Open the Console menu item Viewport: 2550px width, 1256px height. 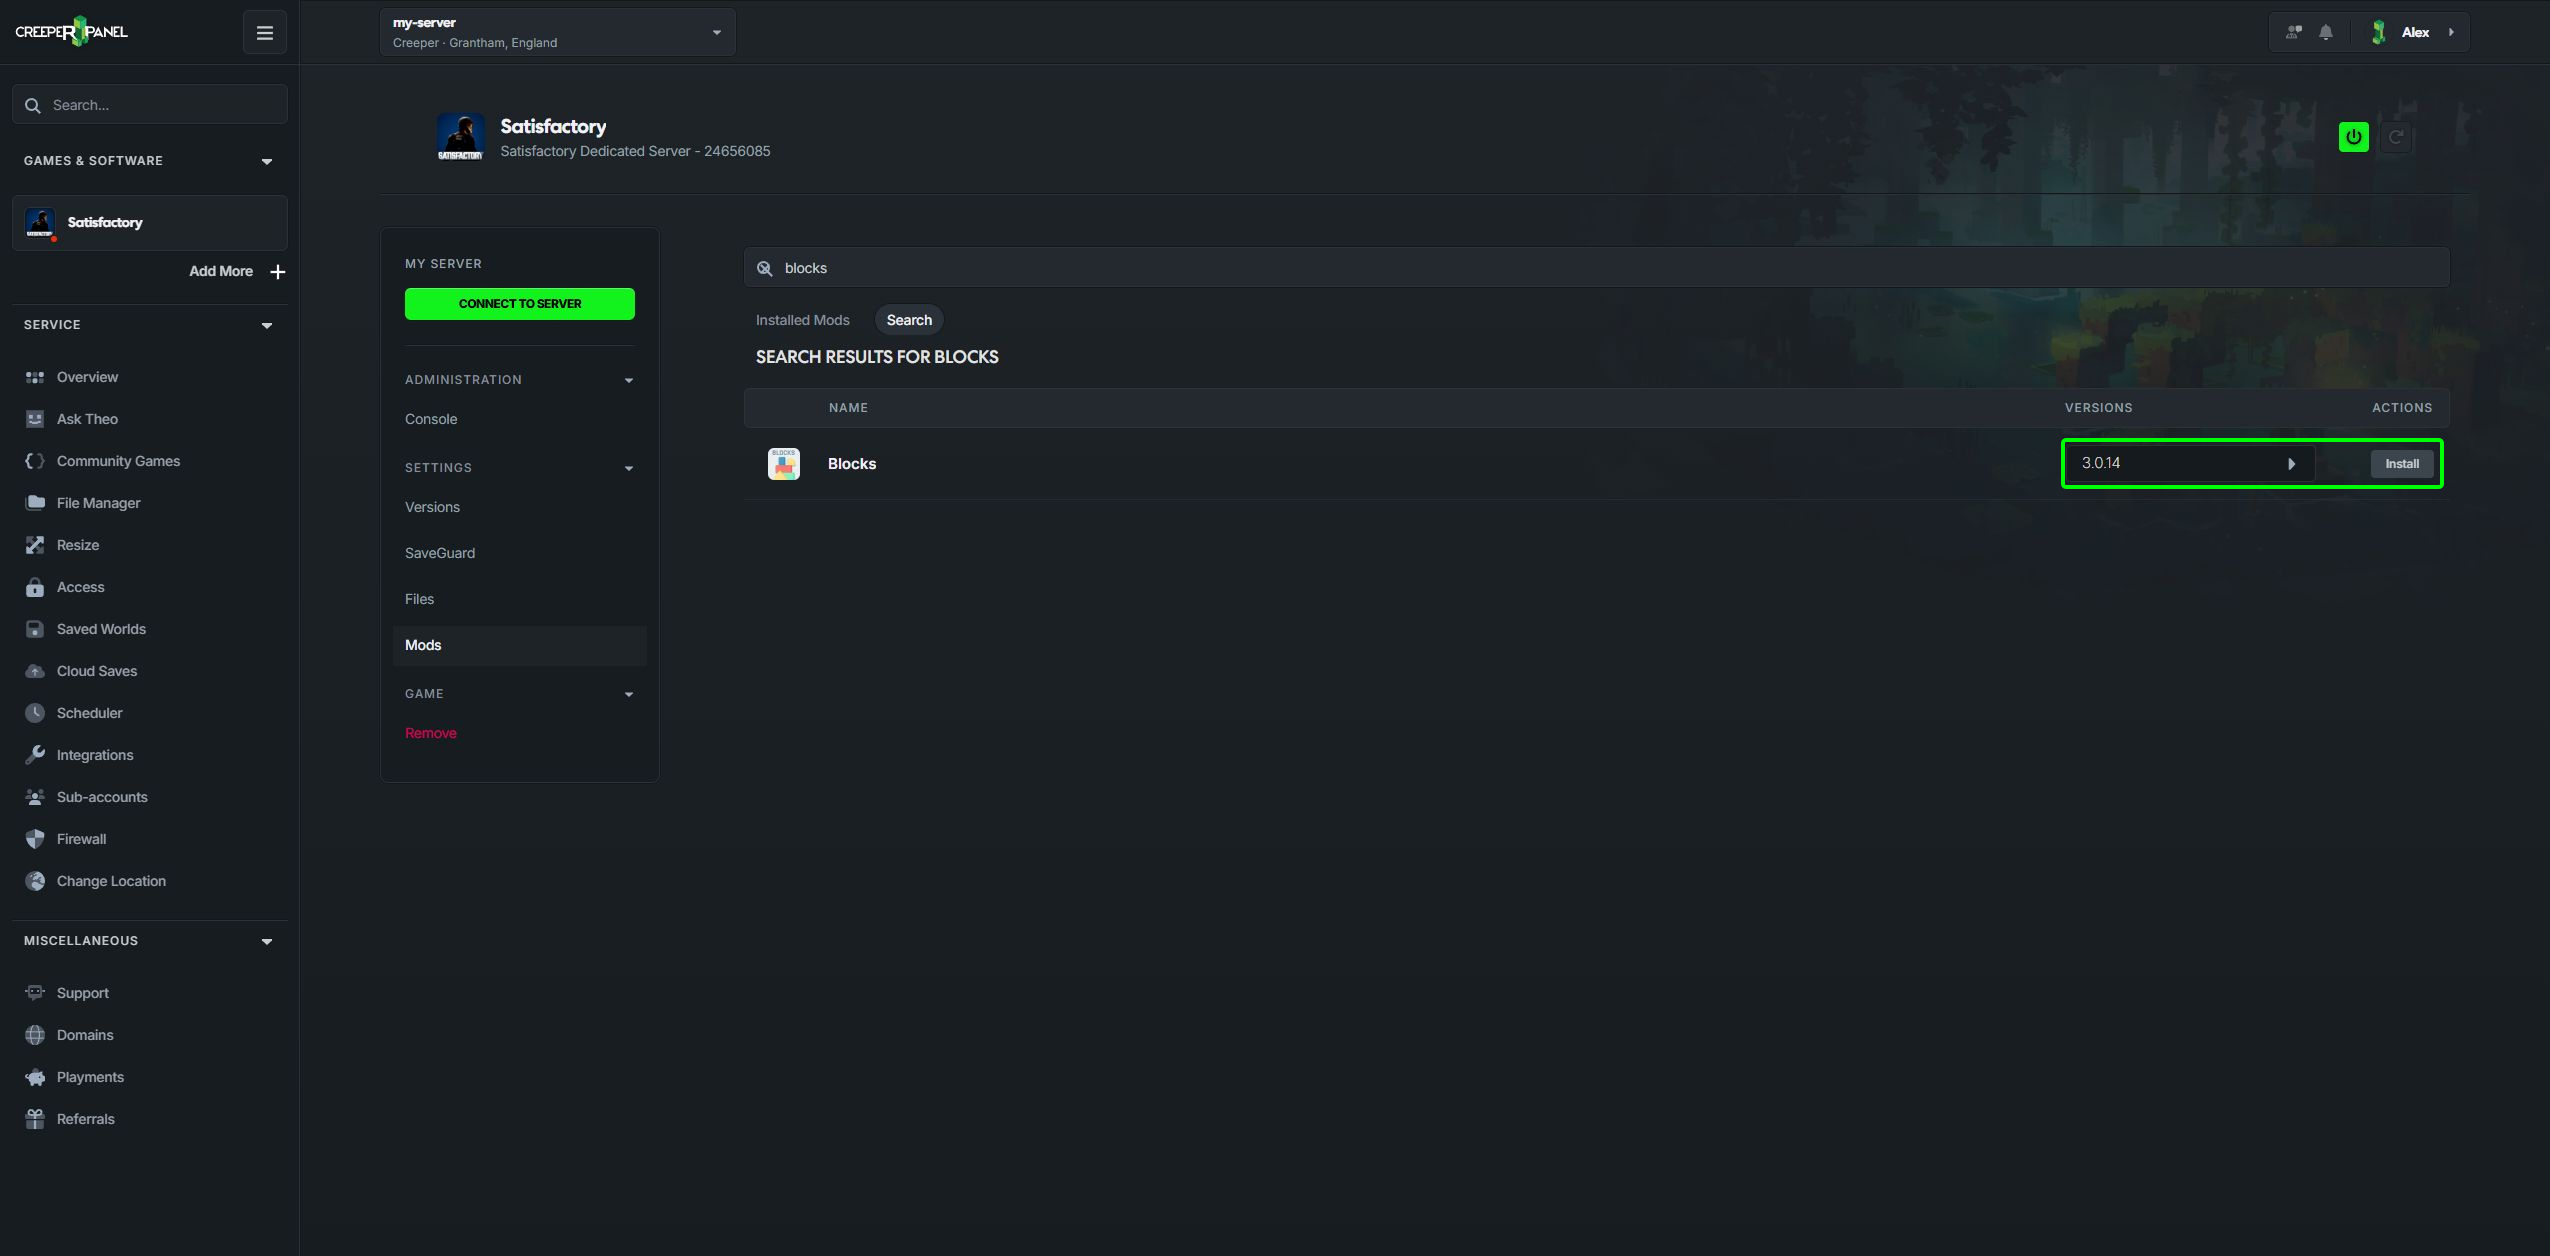(x=431, y=419)
